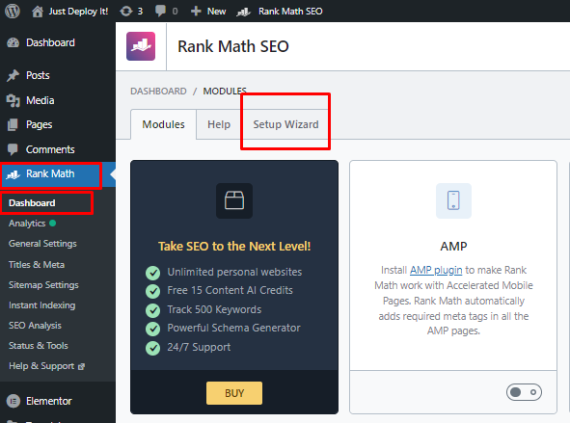Viewport: 570px width, 423px height.
Task: Switch to the Help tab
Action: coord(219,124)
